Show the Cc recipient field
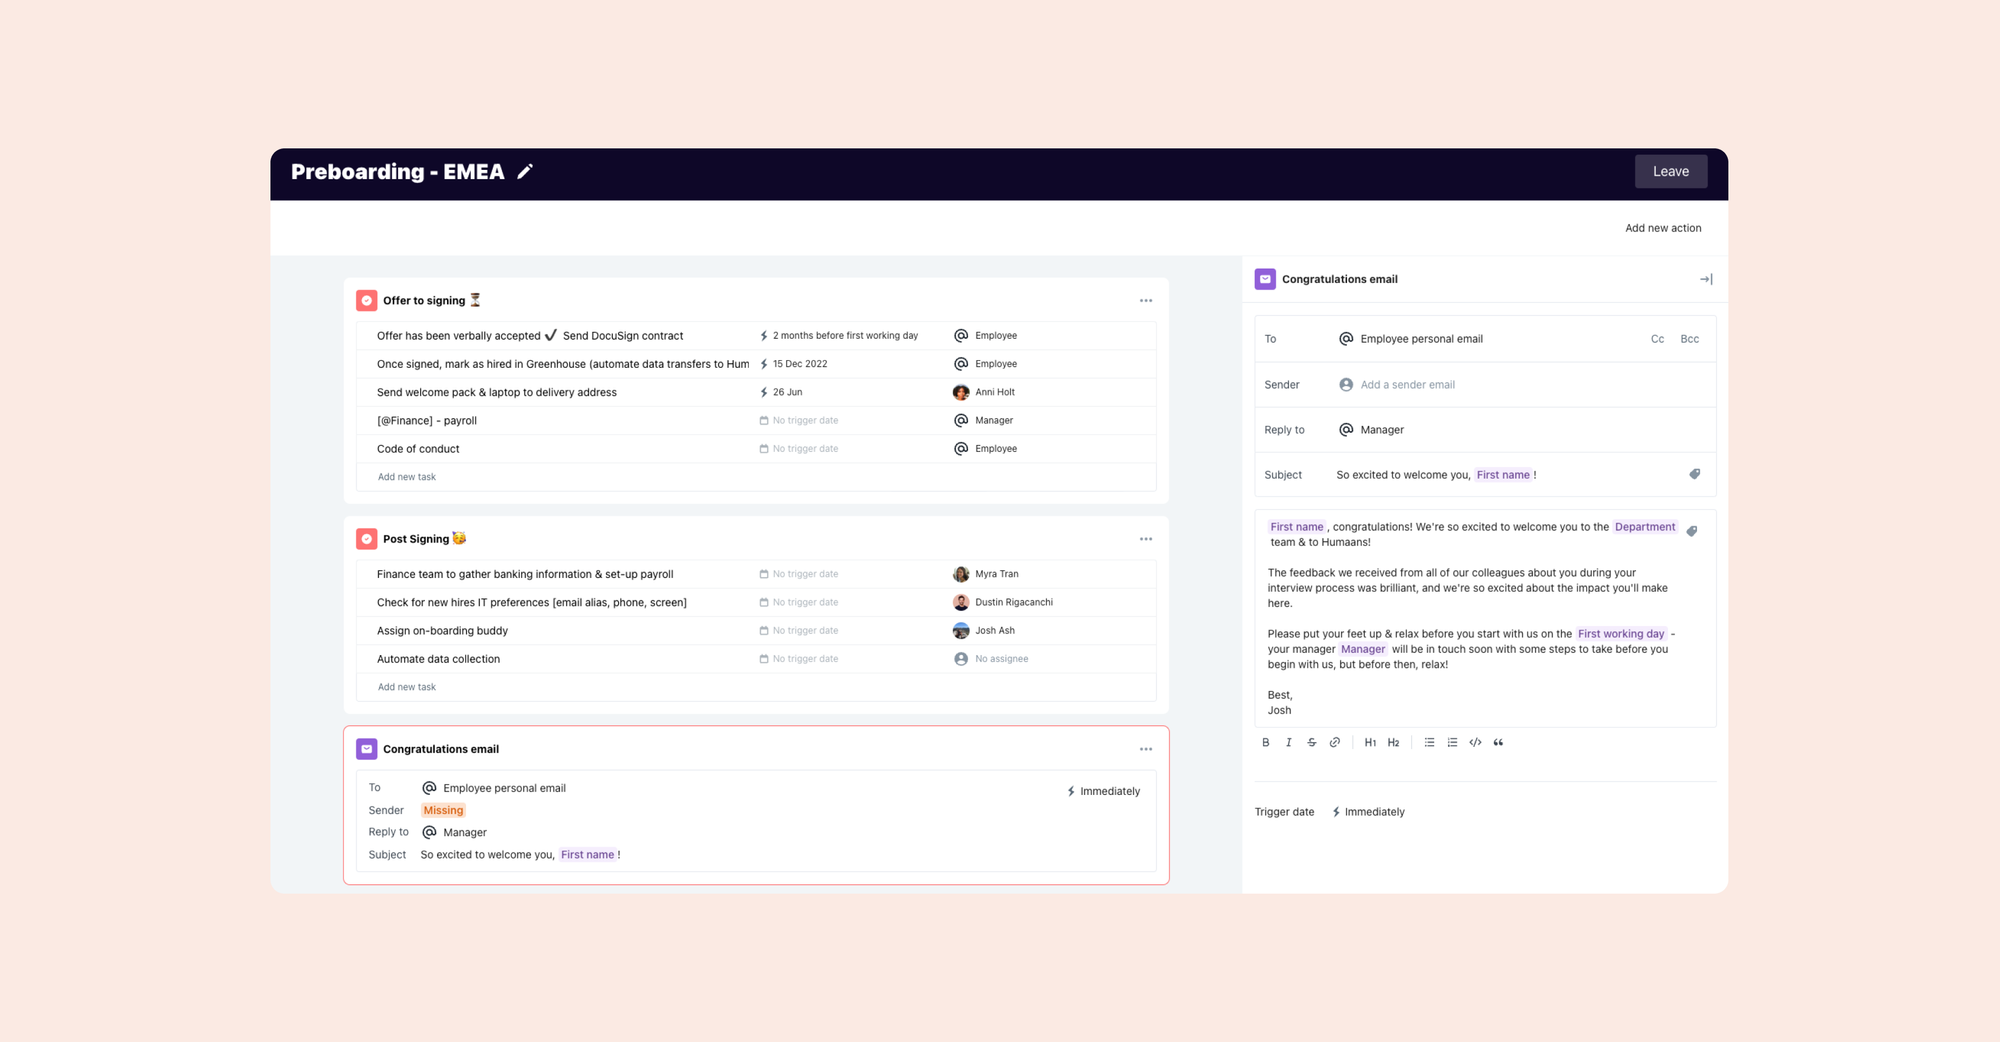Screen dimensions: 2000x1042 coord(1657,338)
